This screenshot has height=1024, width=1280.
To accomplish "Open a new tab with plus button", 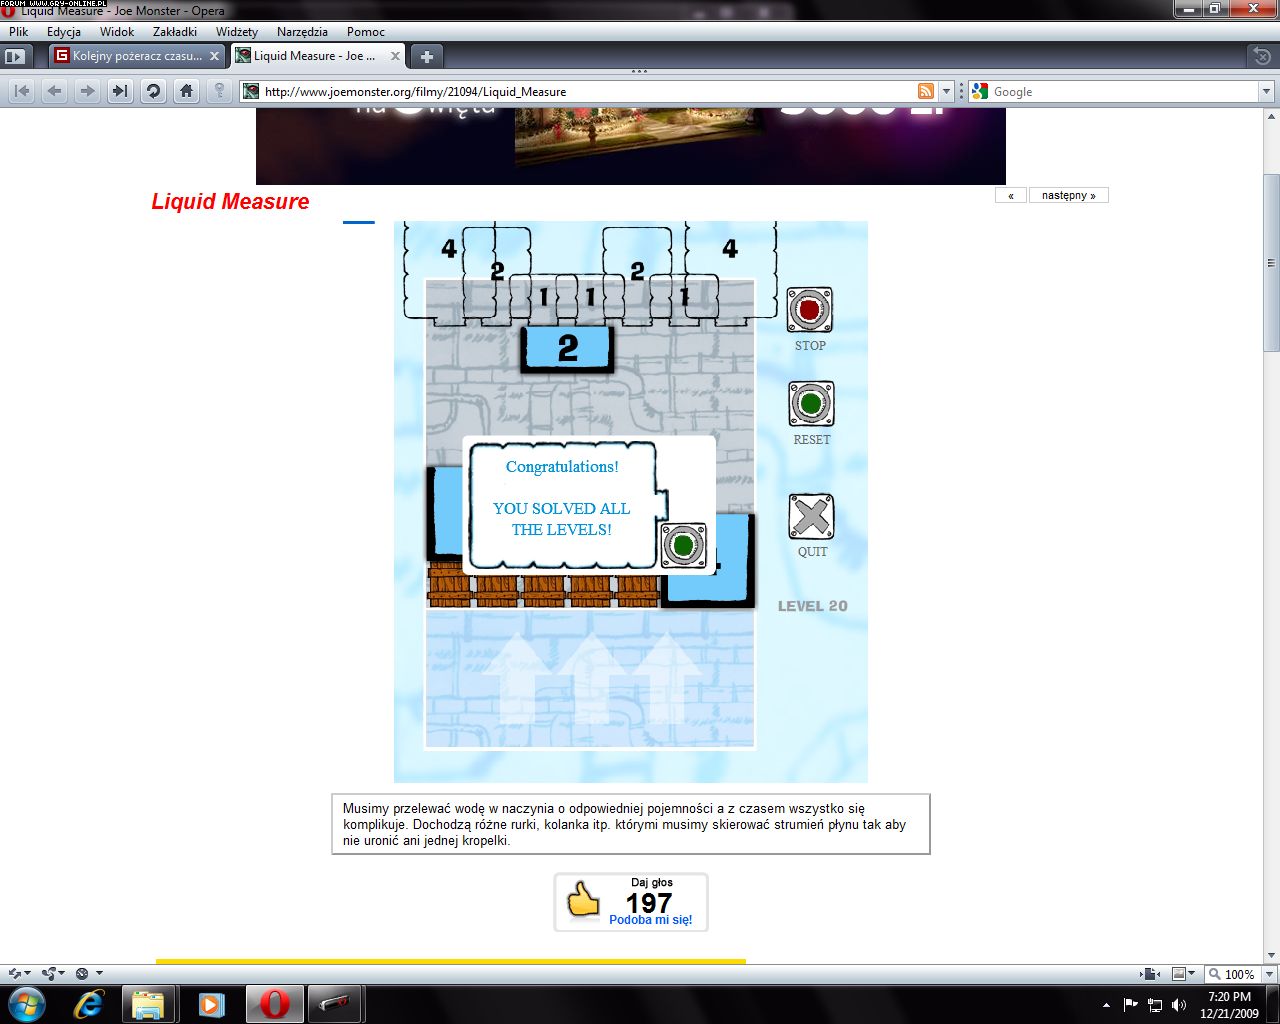I will point(426,56).
